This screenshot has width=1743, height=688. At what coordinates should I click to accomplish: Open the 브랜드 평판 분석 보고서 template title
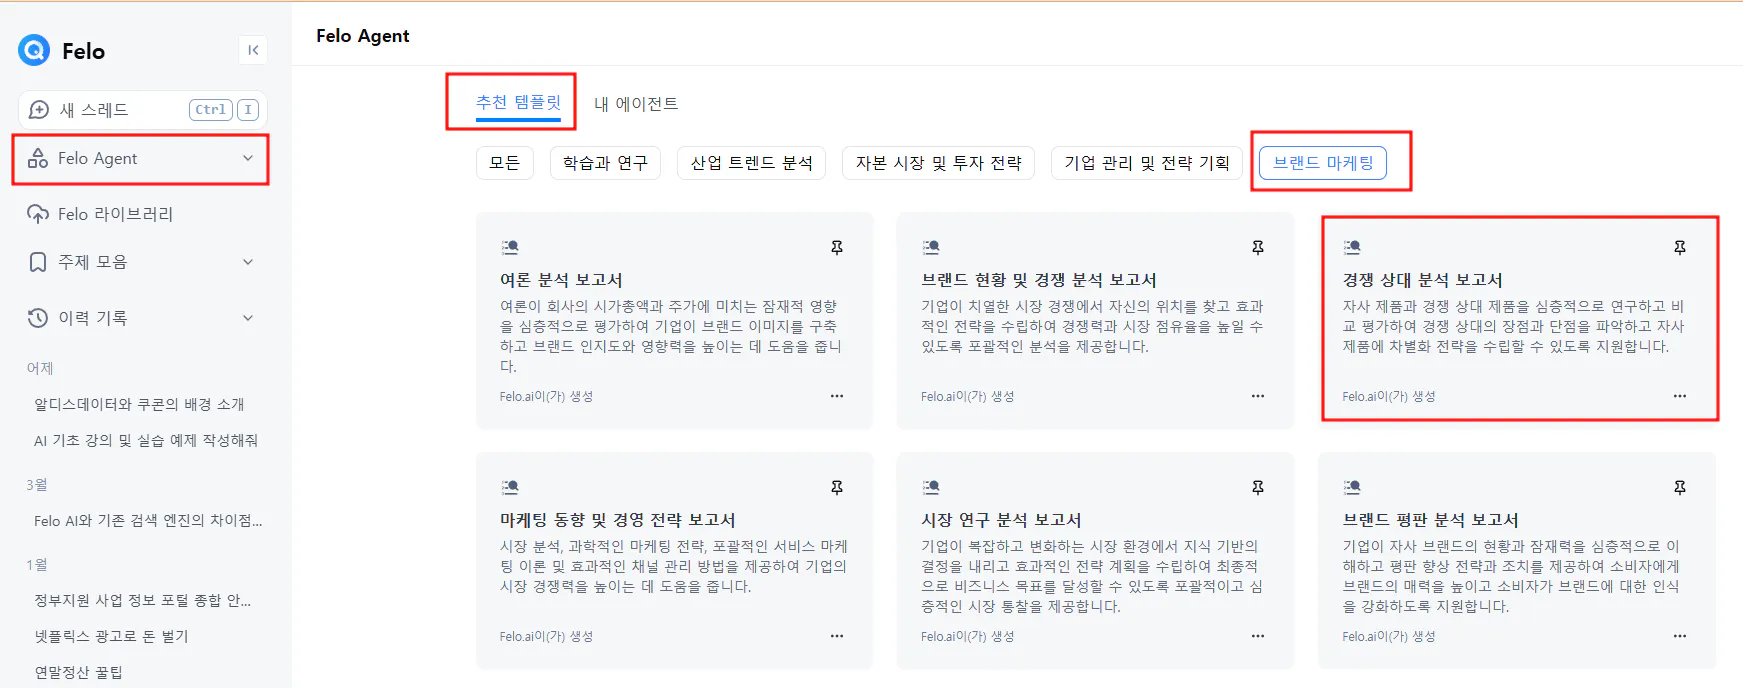(x=1430, y=520)
